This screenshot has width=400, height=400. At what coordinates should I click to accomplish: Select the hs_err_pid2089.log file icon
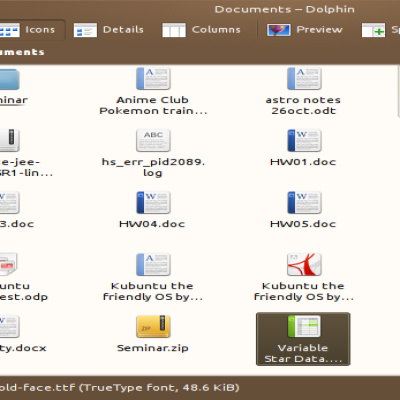(x=153, y=140)
